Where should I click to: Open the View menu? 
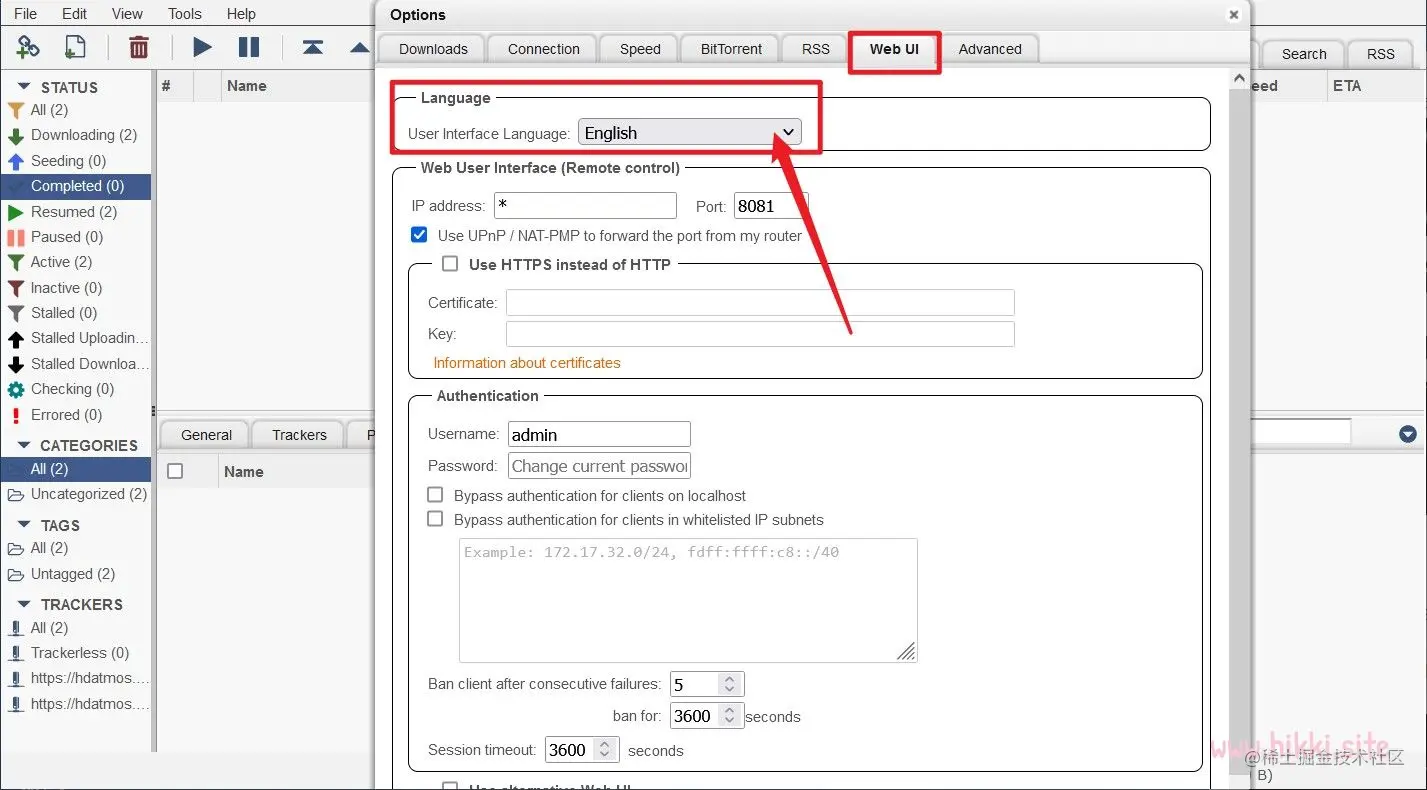[127, 14]
